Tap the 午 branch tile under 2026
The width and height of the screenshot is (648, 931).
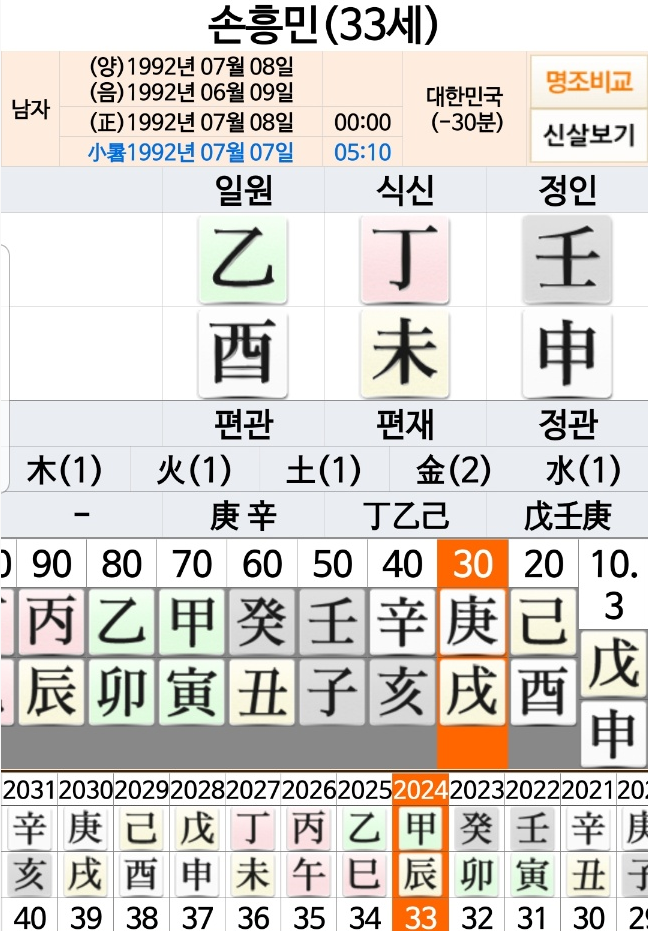[308, 874]
